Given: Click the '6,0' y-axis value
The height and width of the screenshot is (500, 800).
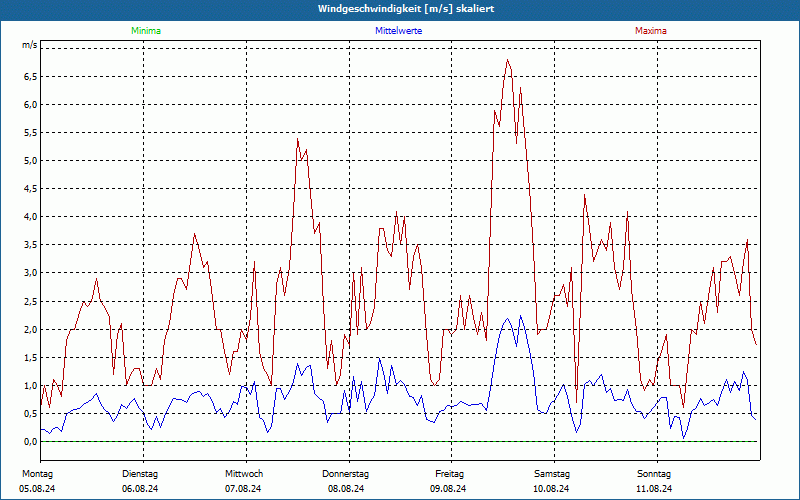Looking at the screenshot, I should tap(31, 105).
